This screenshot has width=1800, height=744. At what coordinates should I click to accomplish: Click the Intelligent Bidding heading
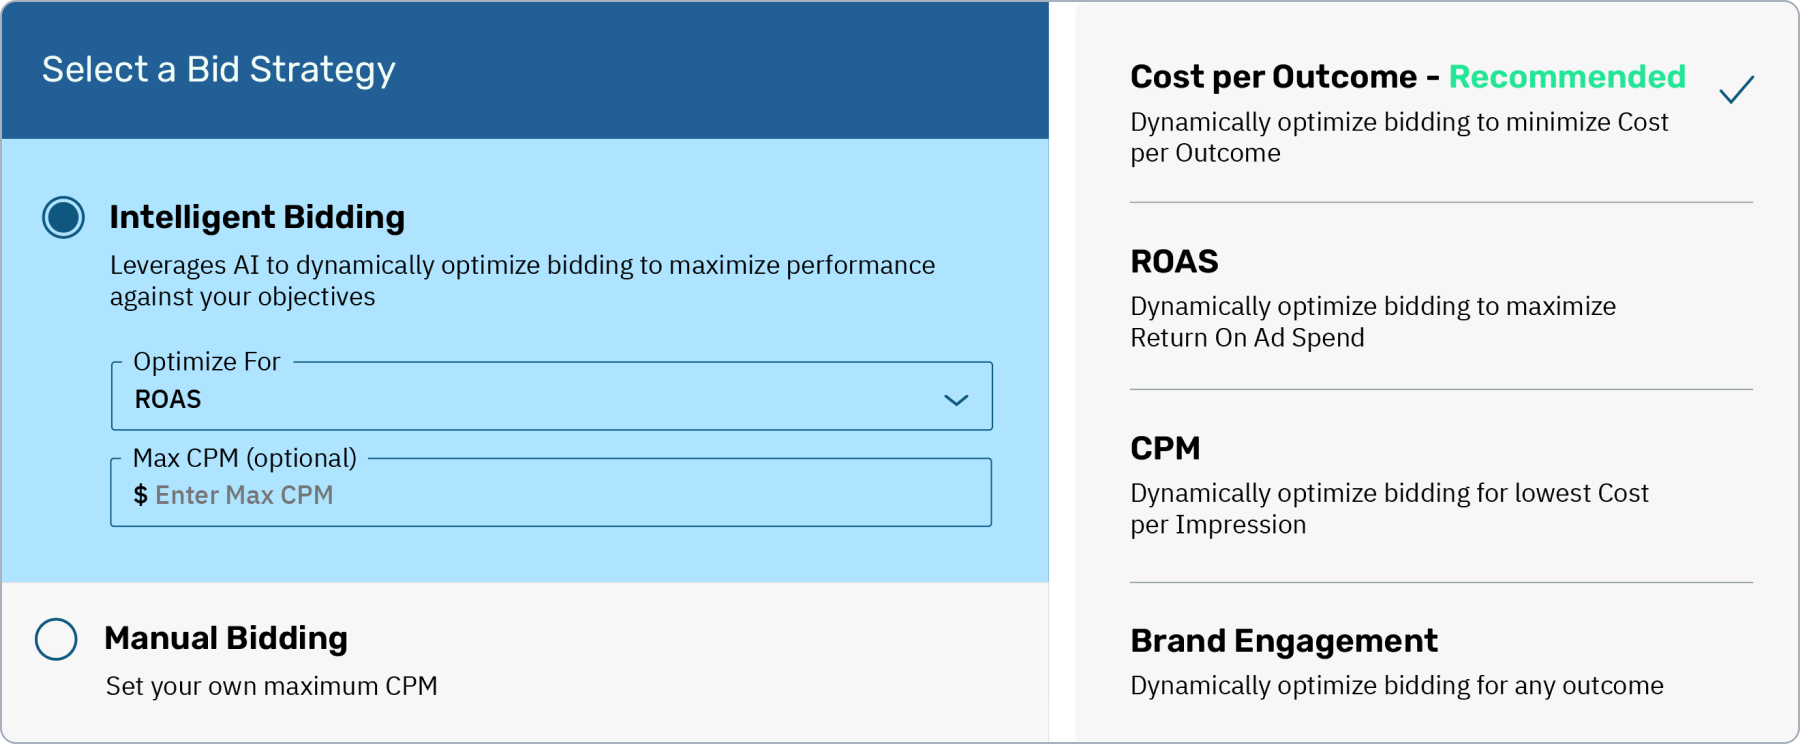point(257,217)
